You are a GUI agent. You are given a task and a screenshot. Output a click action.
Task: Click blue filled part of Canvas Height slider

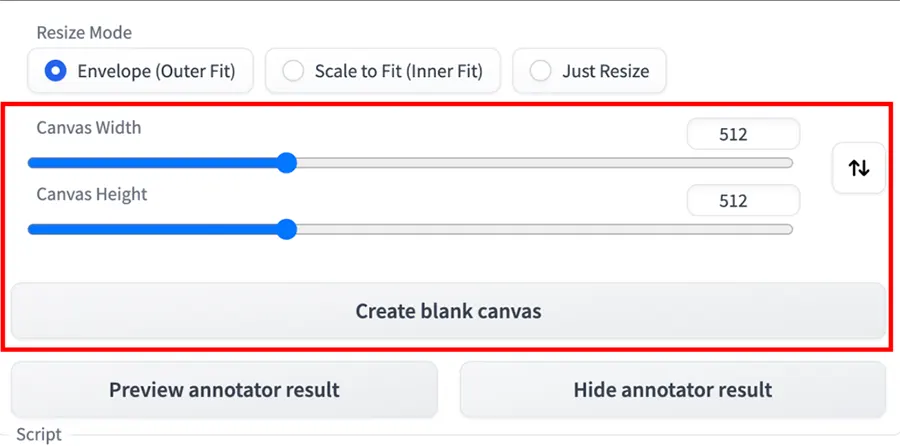pyautogui.click(x=150, y=230)
